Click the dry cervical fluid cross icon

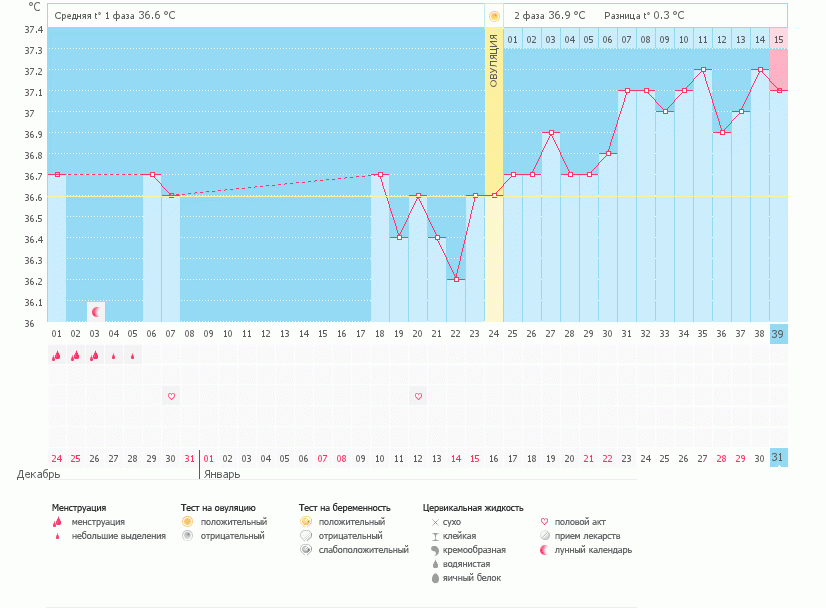point(434,522)
